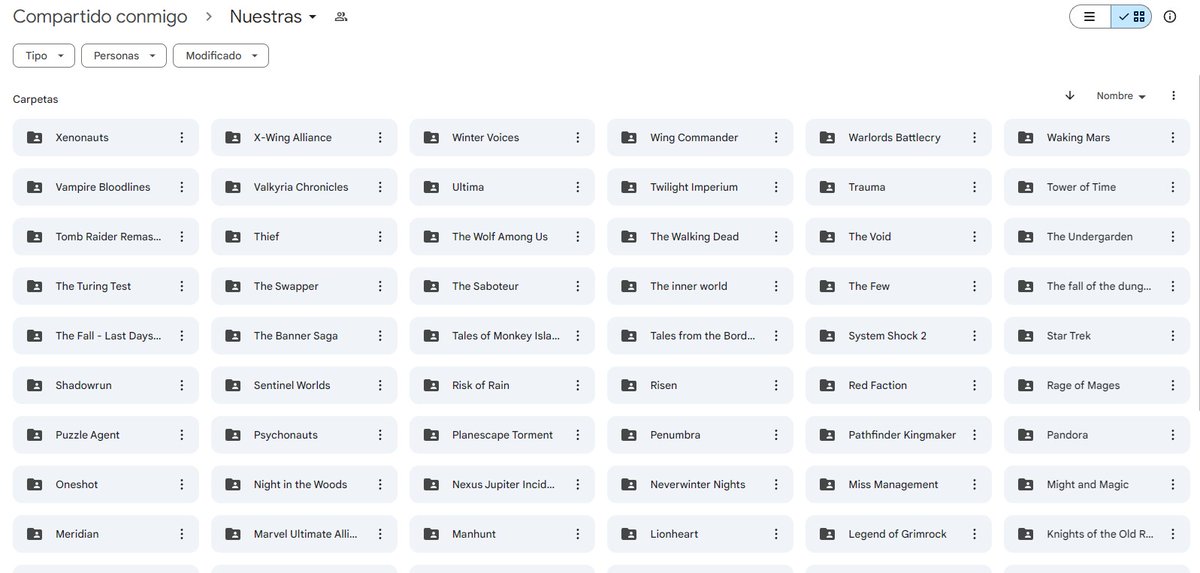Open the Nombre sort options dropdown
The height and width of the screenshot is (573, 1200).
[x=1121, y=96]
